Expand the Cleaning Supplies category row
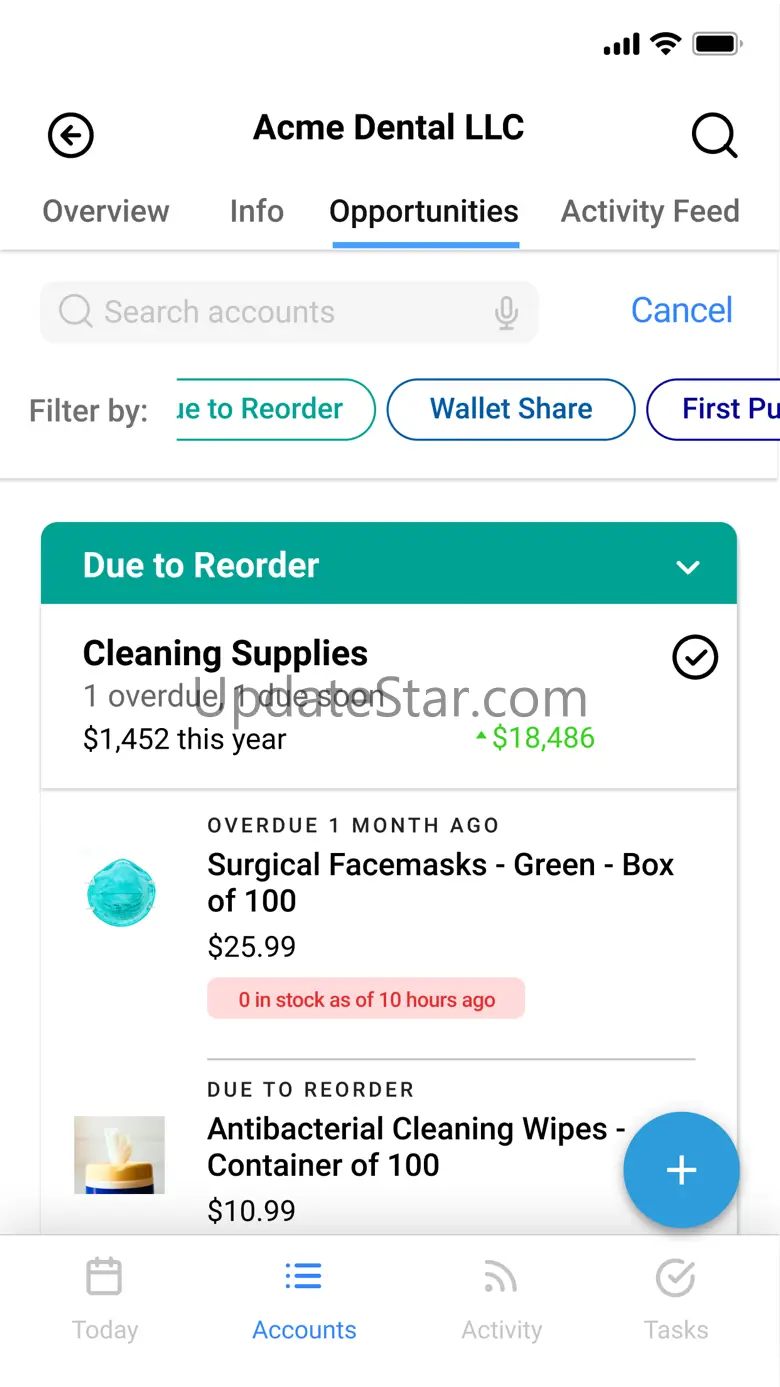The width and height of the screenshot is (780, 1387). click(x=340, y=695)
